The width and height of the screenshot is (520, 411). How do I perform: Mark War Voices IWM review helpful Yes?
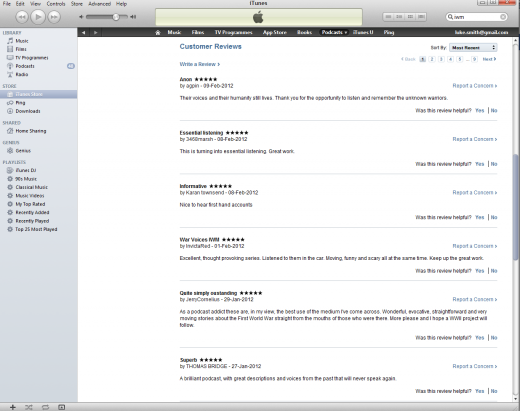coord(479,271)
